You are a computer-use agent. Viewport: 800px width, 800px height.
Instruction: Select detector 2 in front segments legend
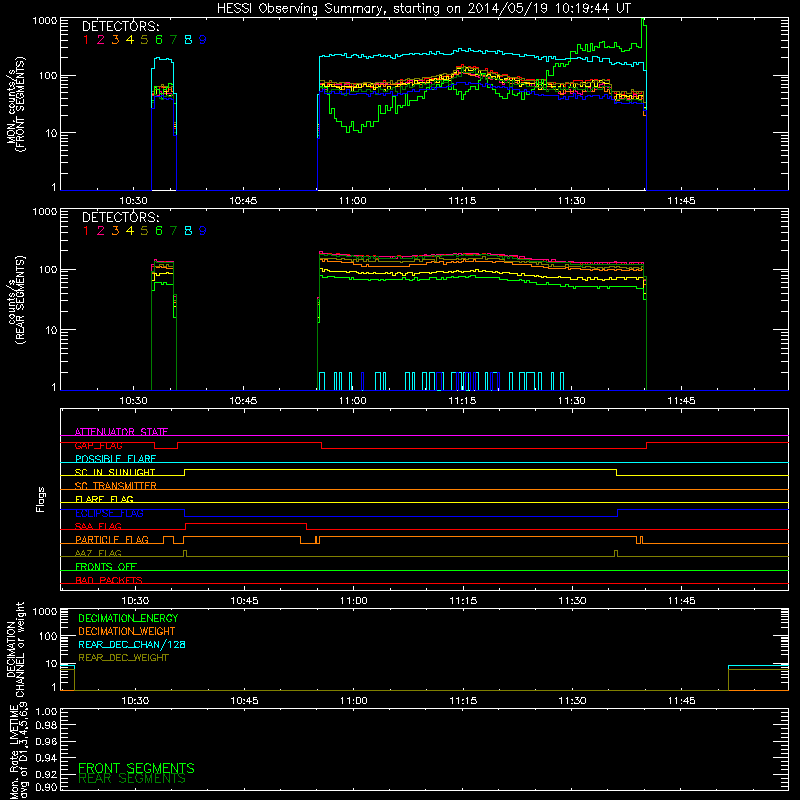pos(101,40)
